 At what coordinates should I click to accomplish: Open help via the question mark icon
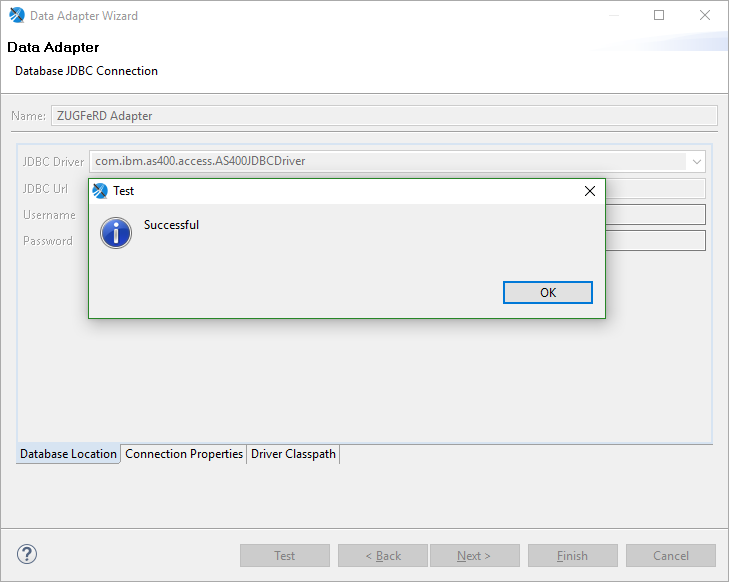point(27,554)
